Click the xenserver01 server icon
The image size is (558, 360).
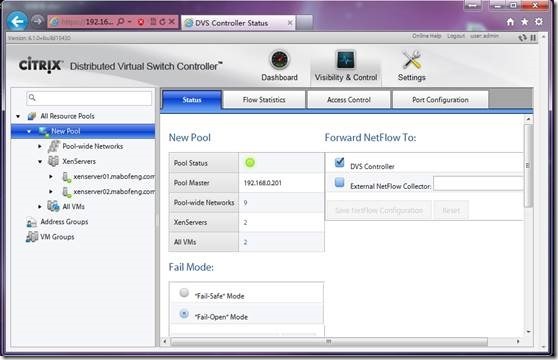67,177
